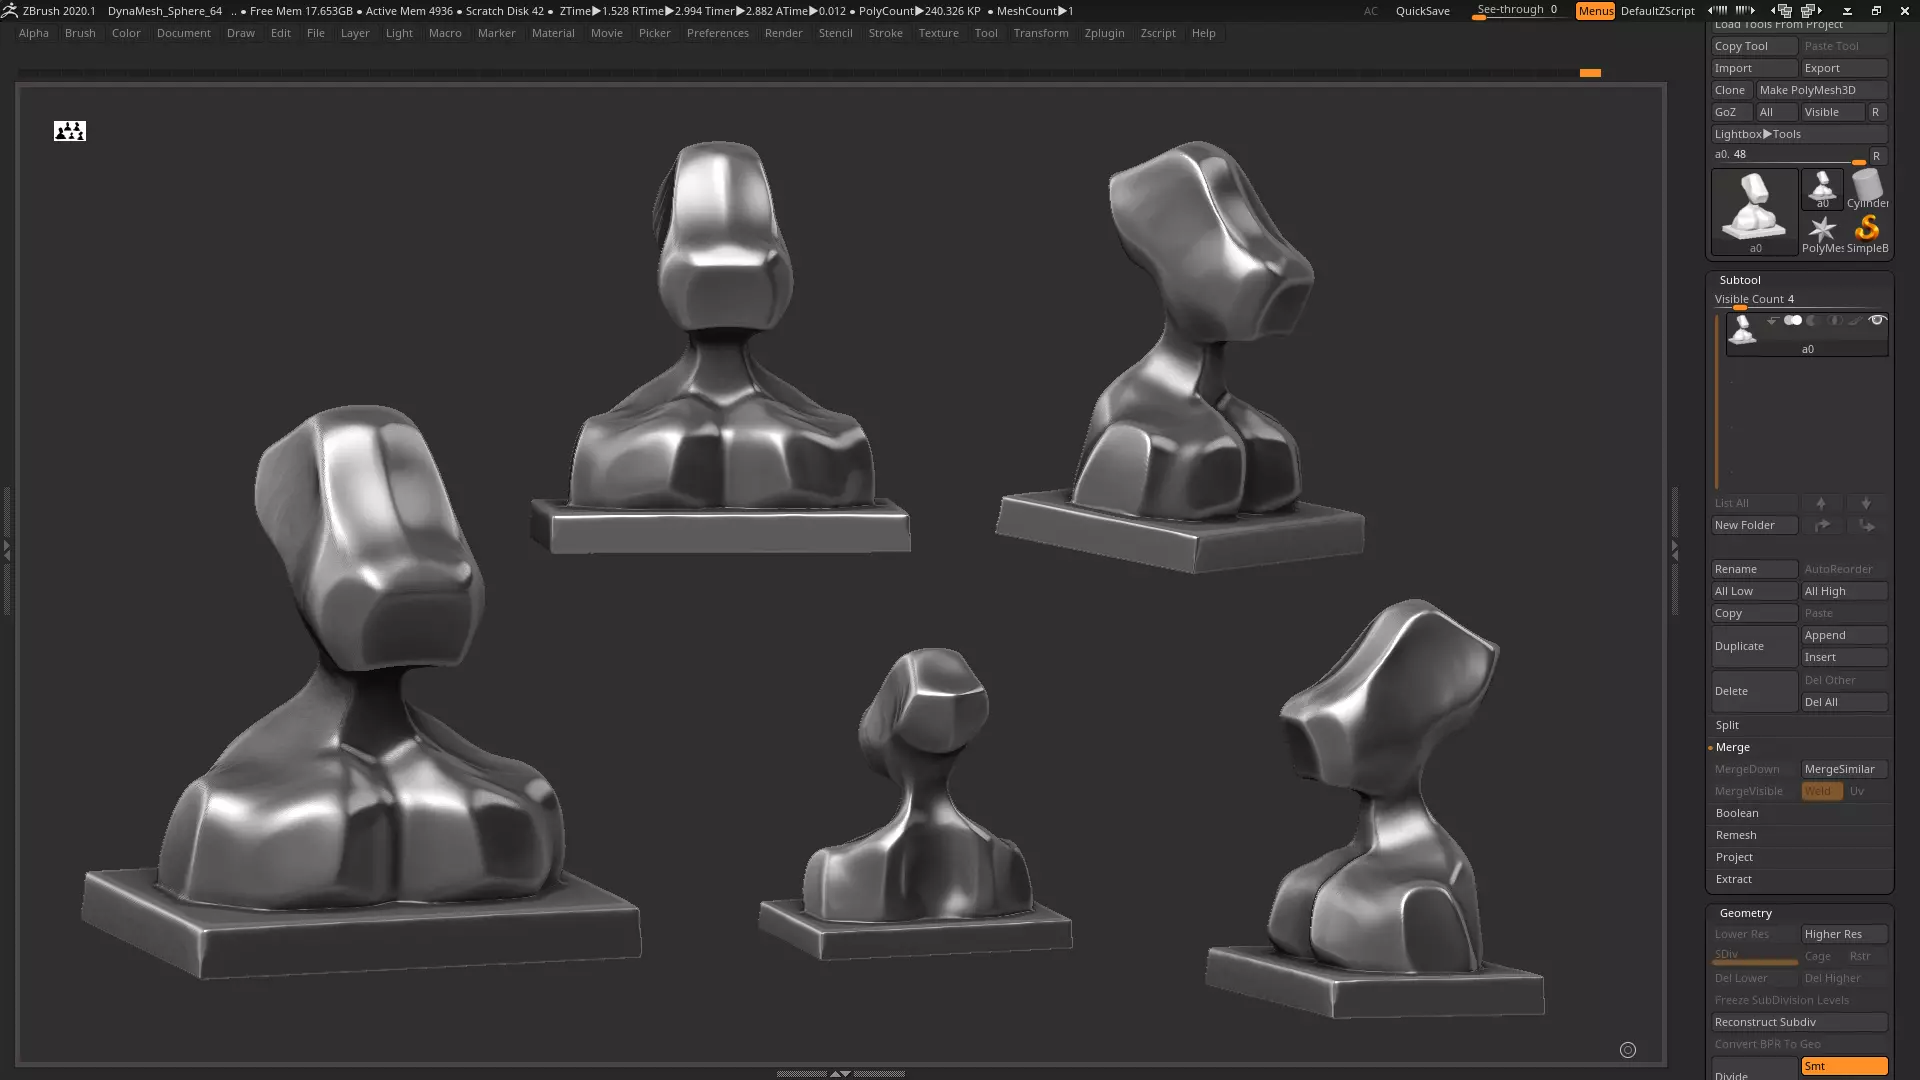This screenshot has width=1920, height=1080.
Task: Toggle the Weld option
Action: point(1821,791)
